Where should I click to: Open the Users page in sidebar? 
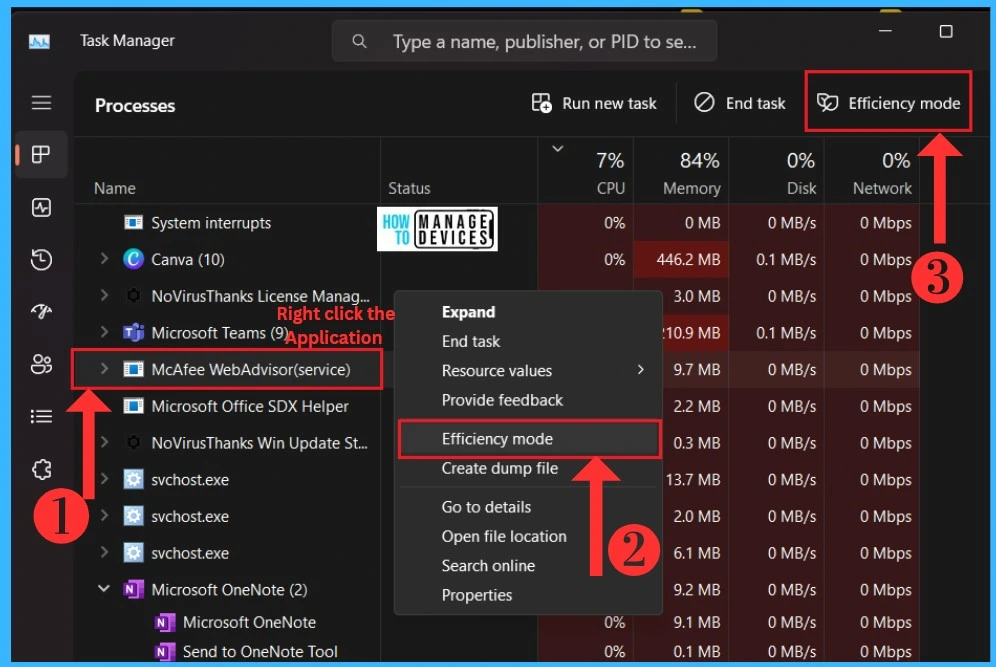[41, 364]
